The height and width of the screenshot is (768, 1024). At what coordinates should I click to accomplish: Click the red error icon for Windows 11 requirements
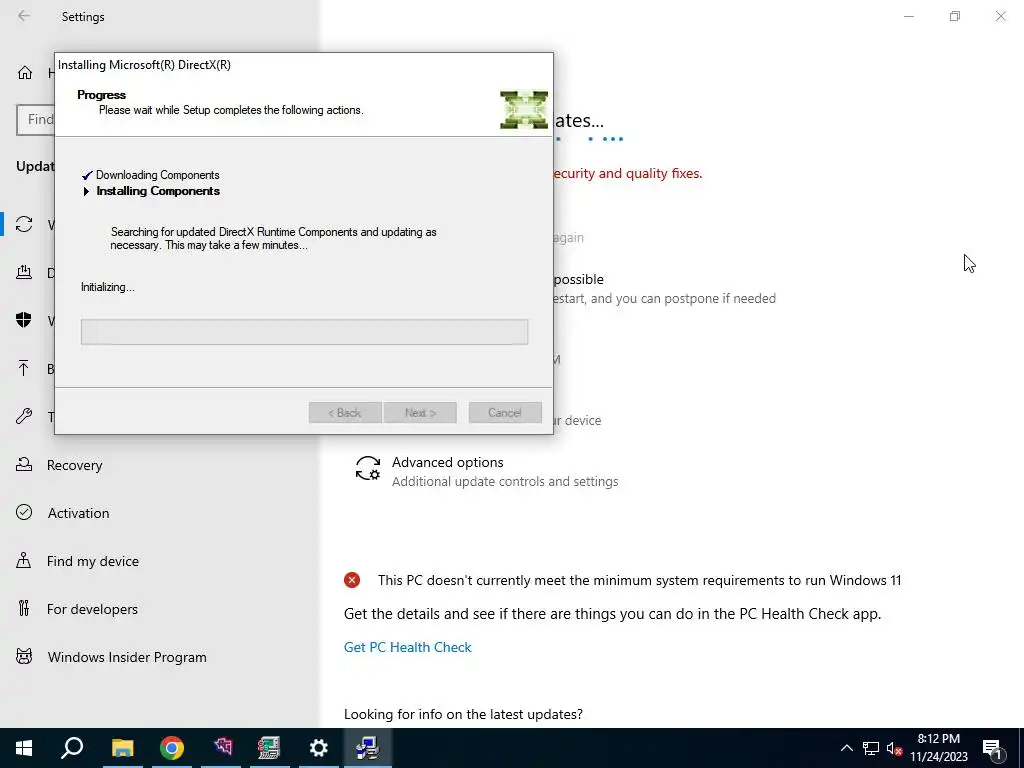coord(352,580)
